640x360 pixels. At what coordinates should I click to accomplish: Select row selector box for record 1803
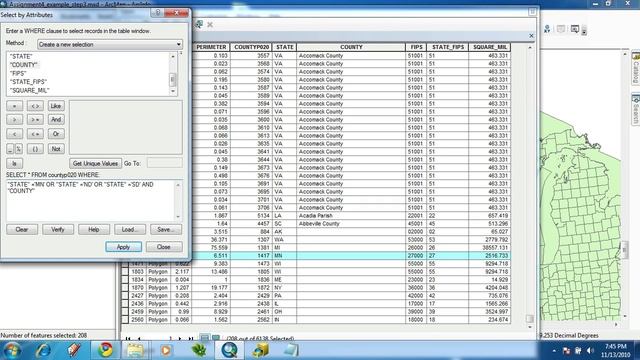point(125,271)
